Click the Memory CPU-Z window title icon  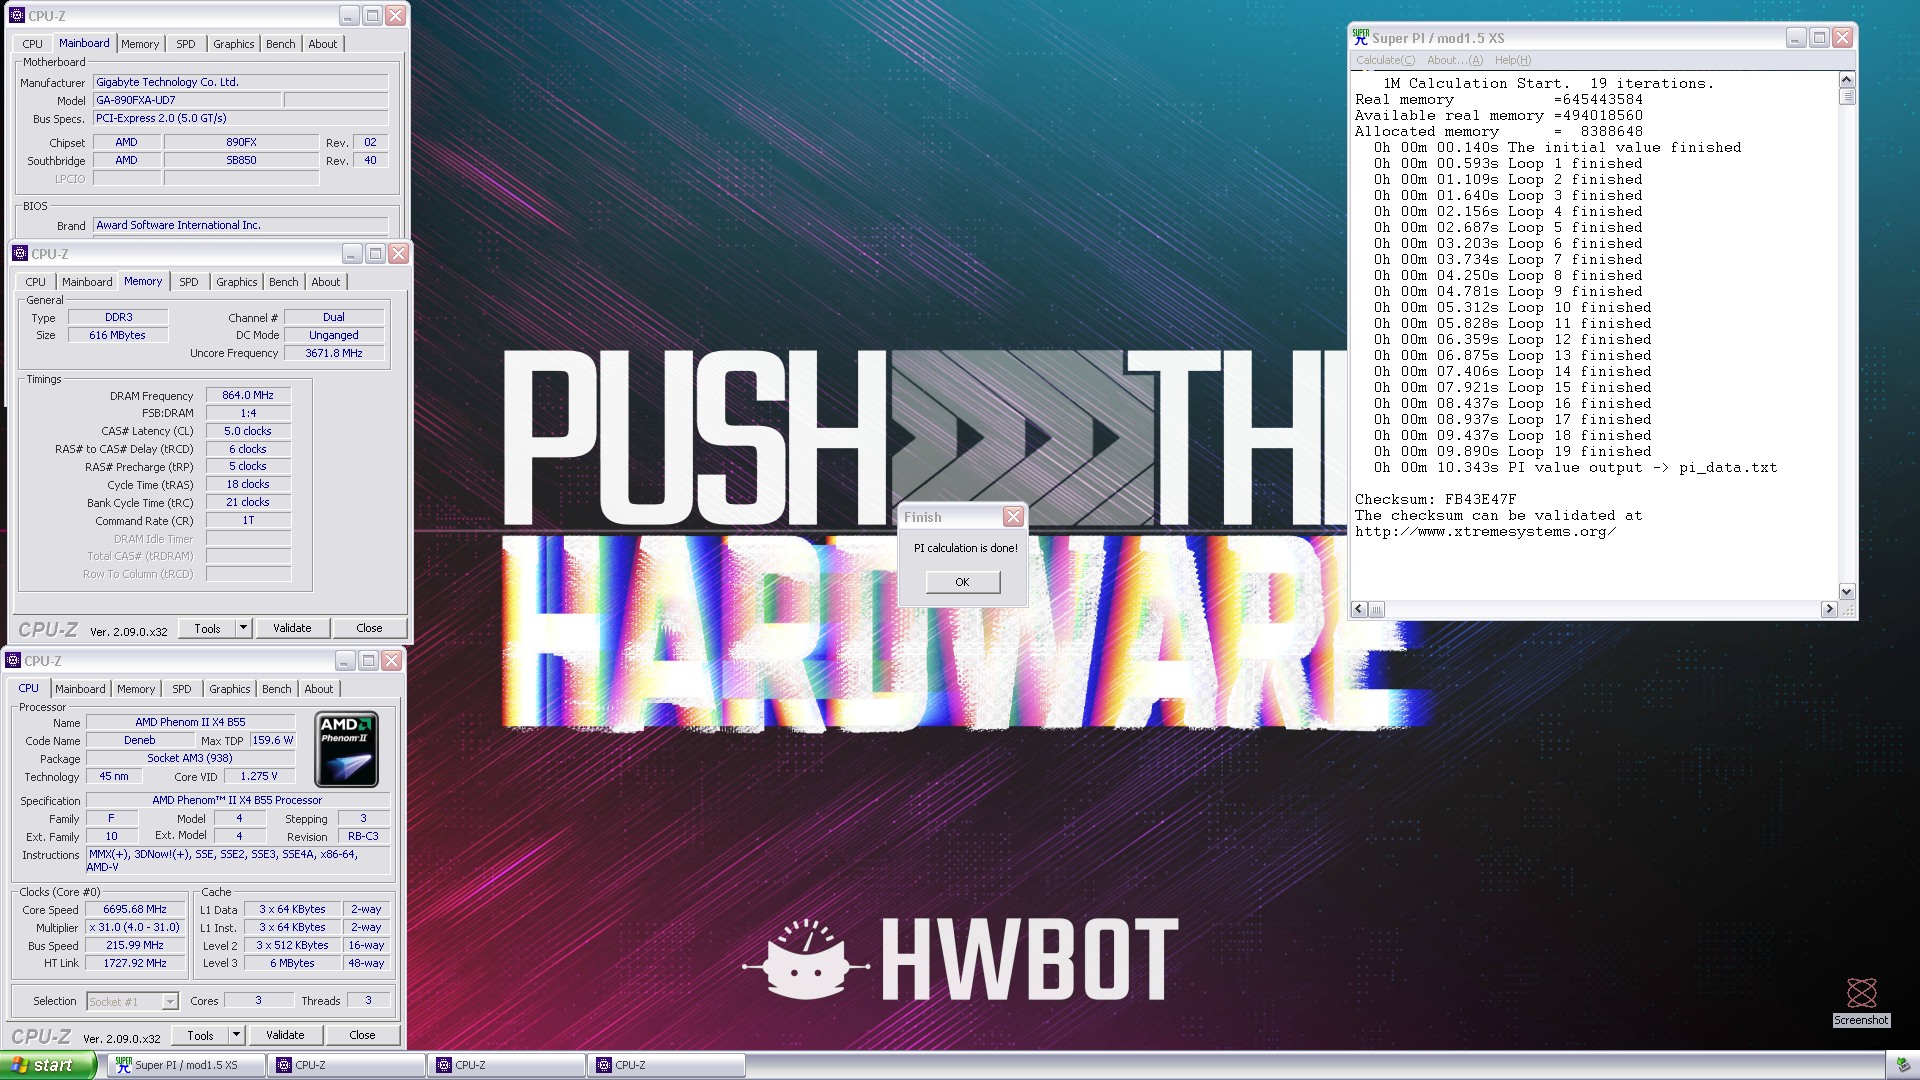tap(20, 254)
